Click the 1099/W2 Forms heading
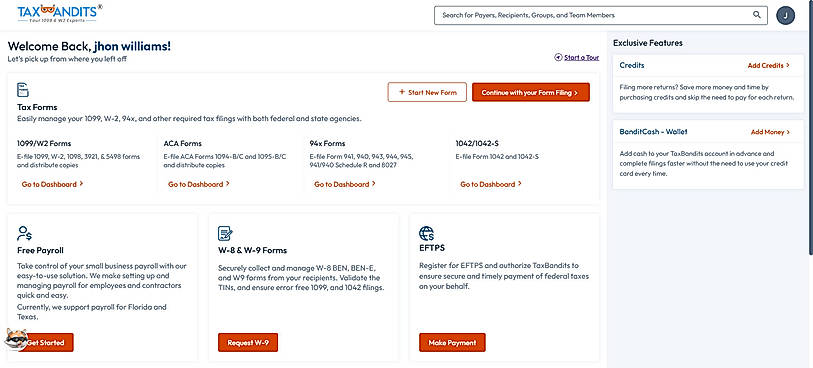 pyautogui.click(x=44, y=144)
